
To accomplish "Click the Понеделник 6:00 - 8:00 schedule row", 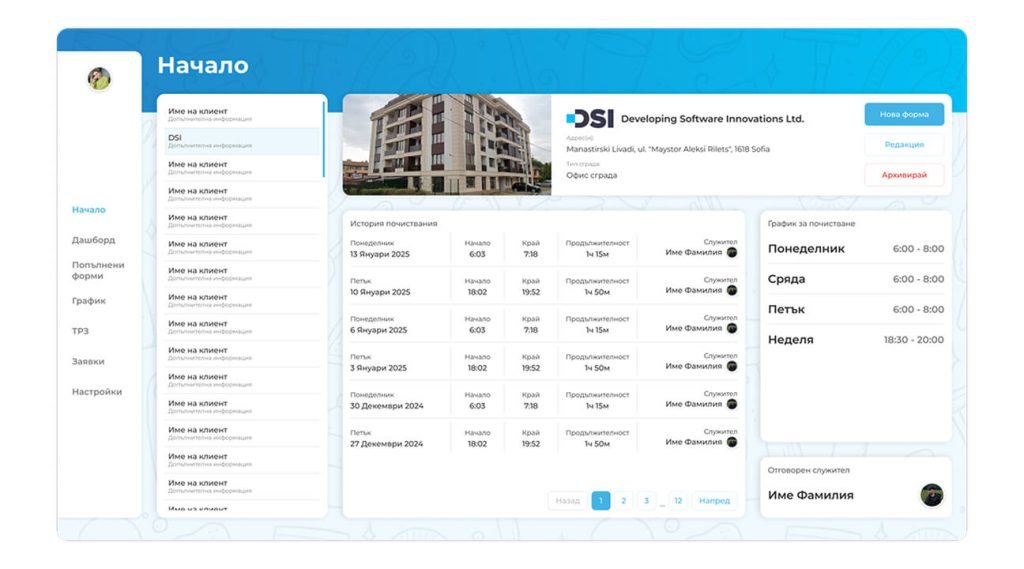I will pyautogui.click(x=856, y=249).
